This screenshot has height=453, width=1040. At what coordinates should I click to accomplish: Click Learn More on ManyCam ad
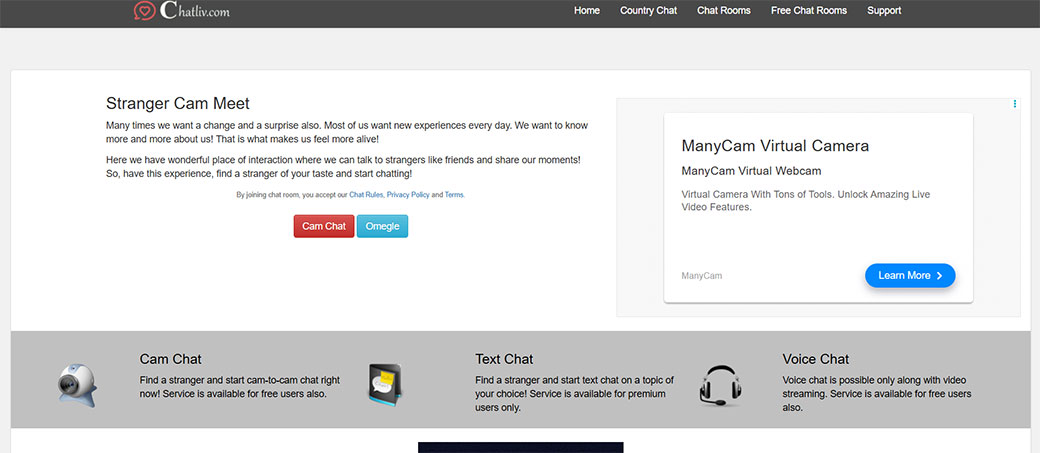910,275
